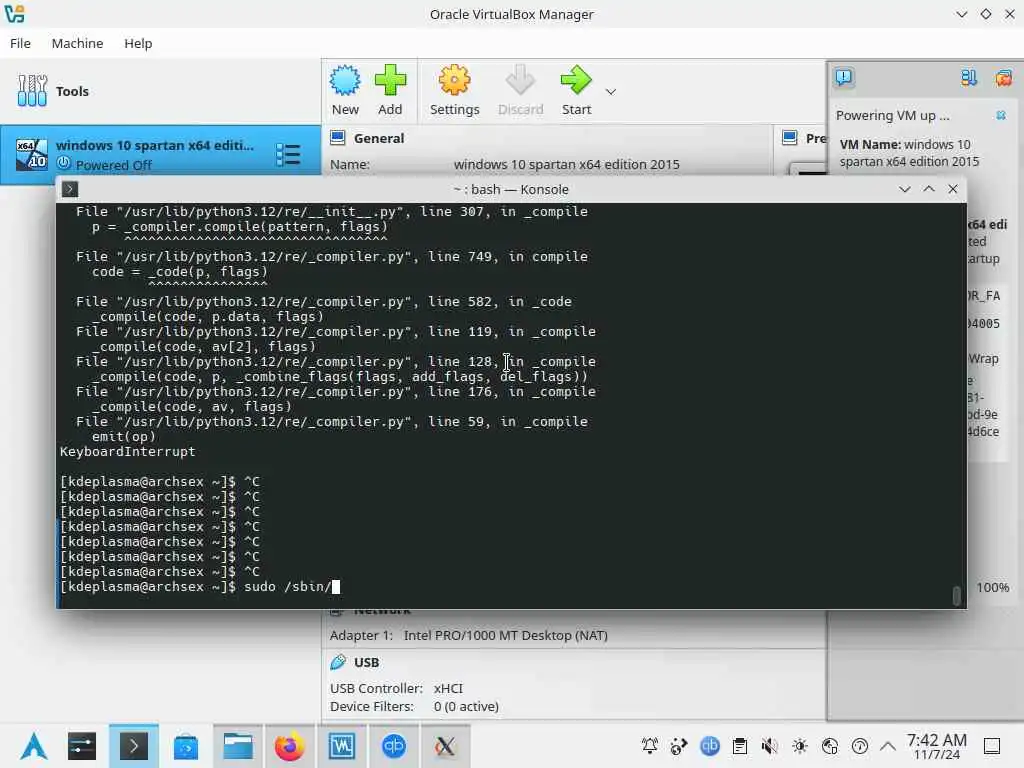Screen dimensions: 1024x768
Task: Click the show desktop button
Action: [x=992, y=746]
